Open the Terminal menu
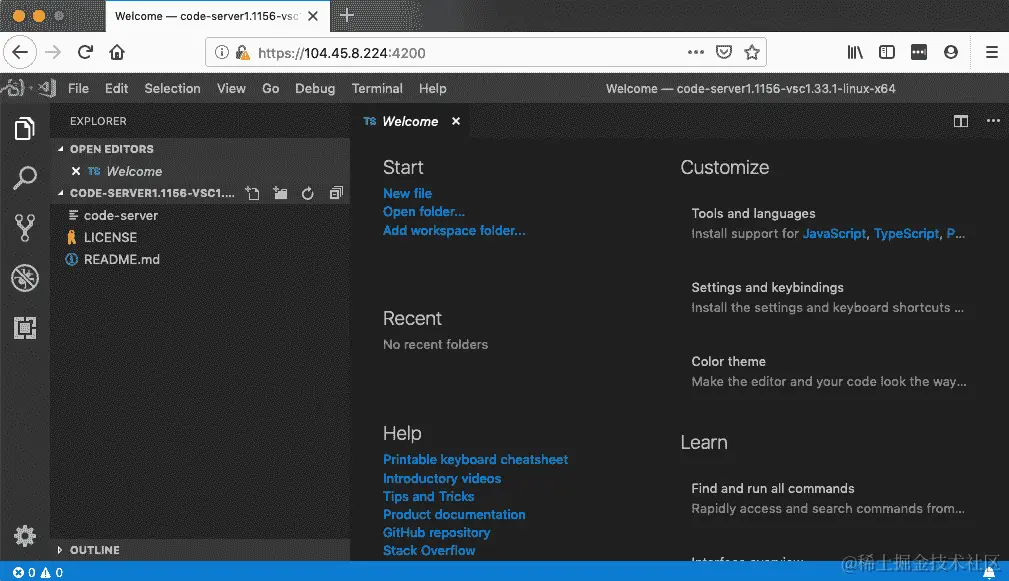This screenshot has width=1009, height=581. 377,88
